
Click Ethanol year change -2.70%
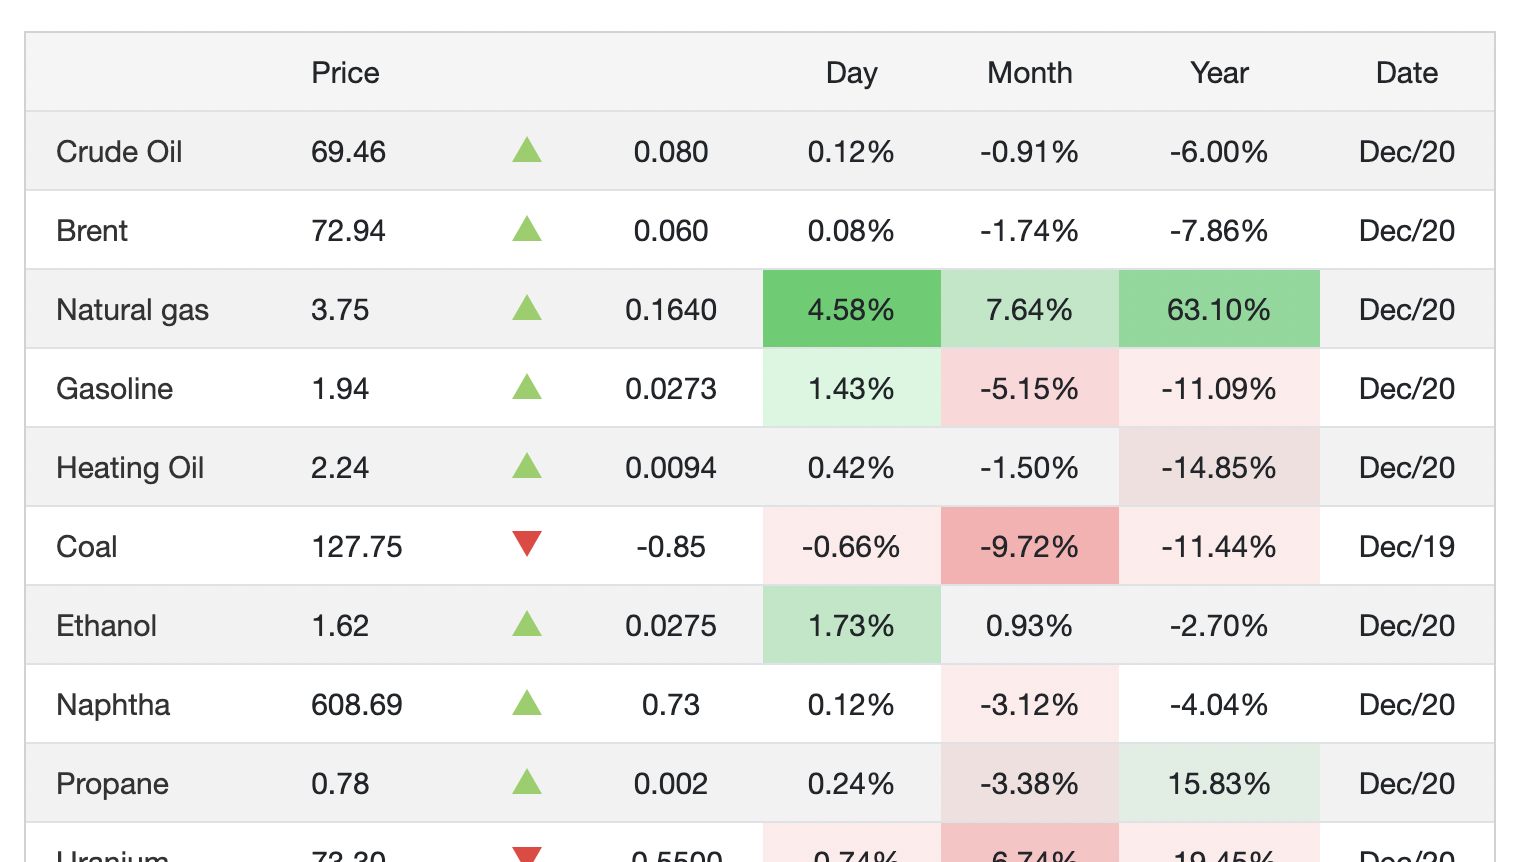pos(1219,626)
